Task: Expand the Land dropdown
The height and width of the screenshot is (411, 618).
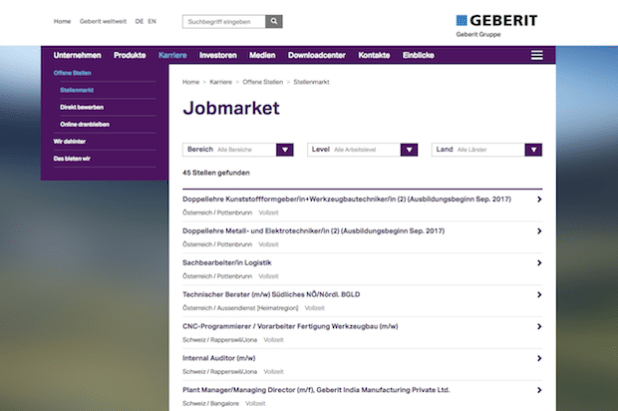Action: click(533, 149)
